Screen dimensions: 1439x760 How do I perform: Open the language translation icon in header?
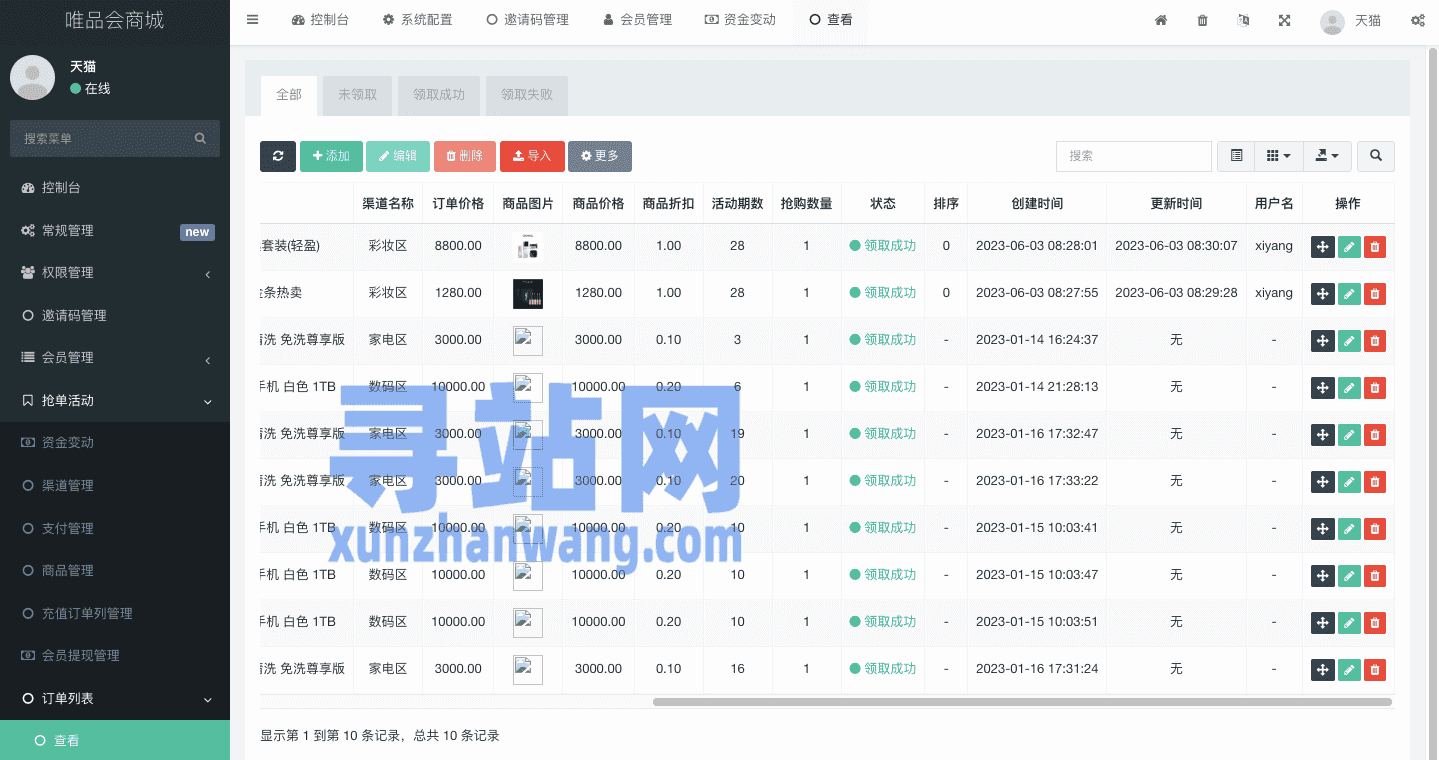[x=1243, y=20]
